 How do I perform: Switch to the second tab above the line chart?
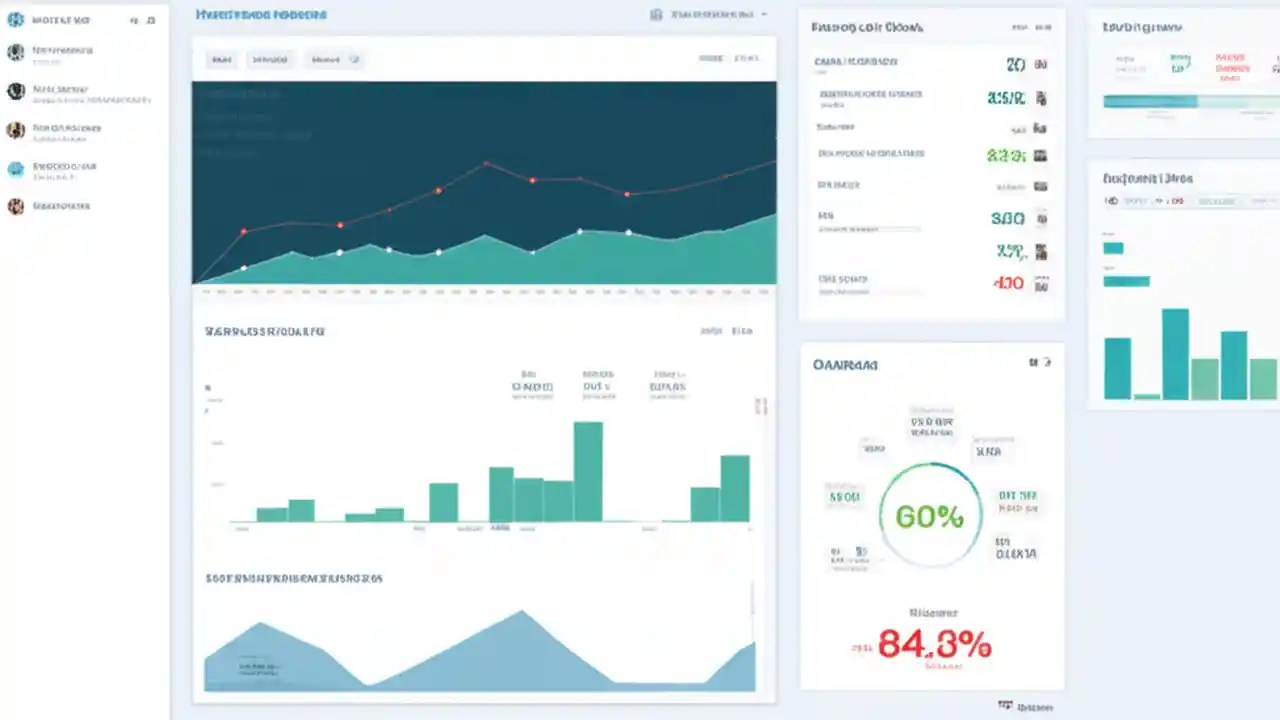pos(269,59)
